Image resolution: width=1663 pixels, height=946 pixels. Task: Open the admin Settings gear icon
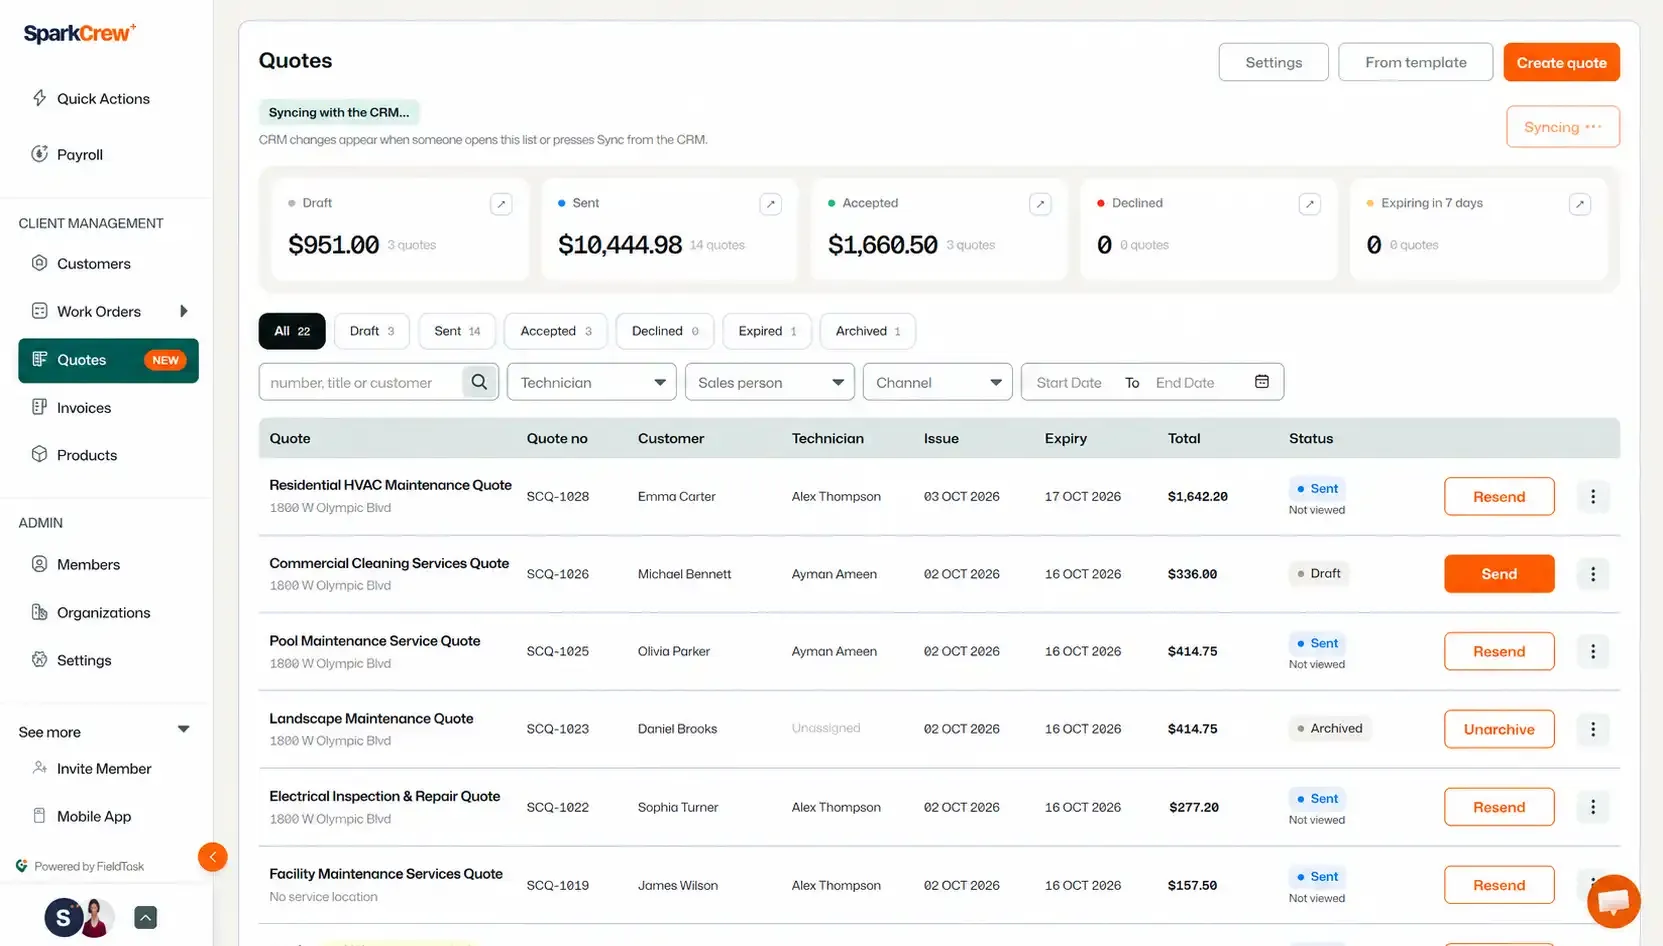pos(40,660)
